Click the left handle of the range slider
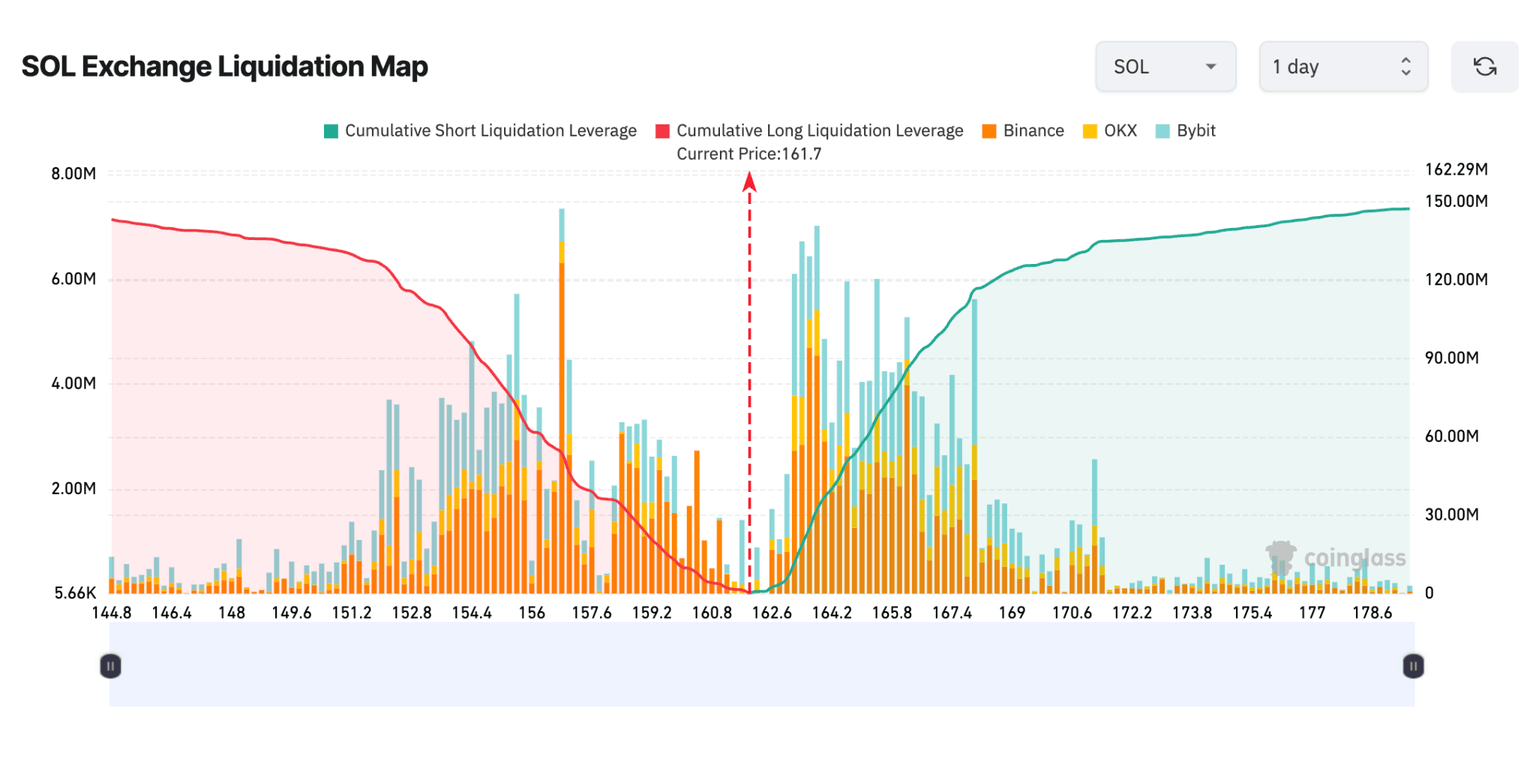 click(110, 665)
